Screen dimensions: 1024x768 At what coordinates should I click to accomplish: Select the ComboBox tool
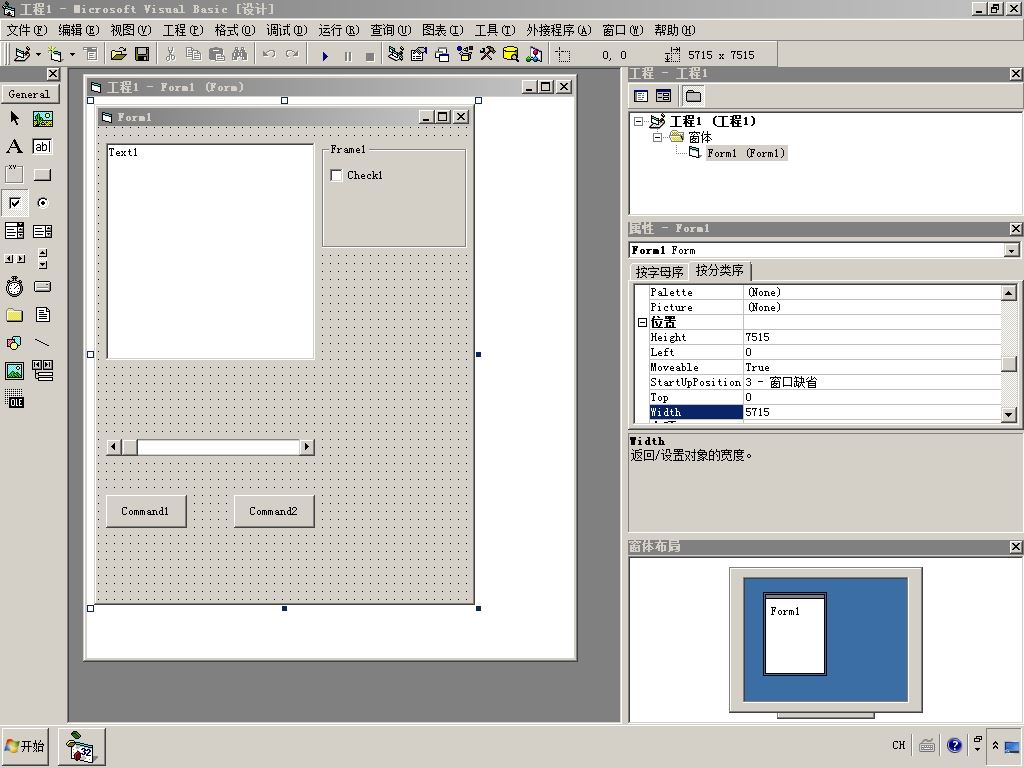click(x=14, y=231)
